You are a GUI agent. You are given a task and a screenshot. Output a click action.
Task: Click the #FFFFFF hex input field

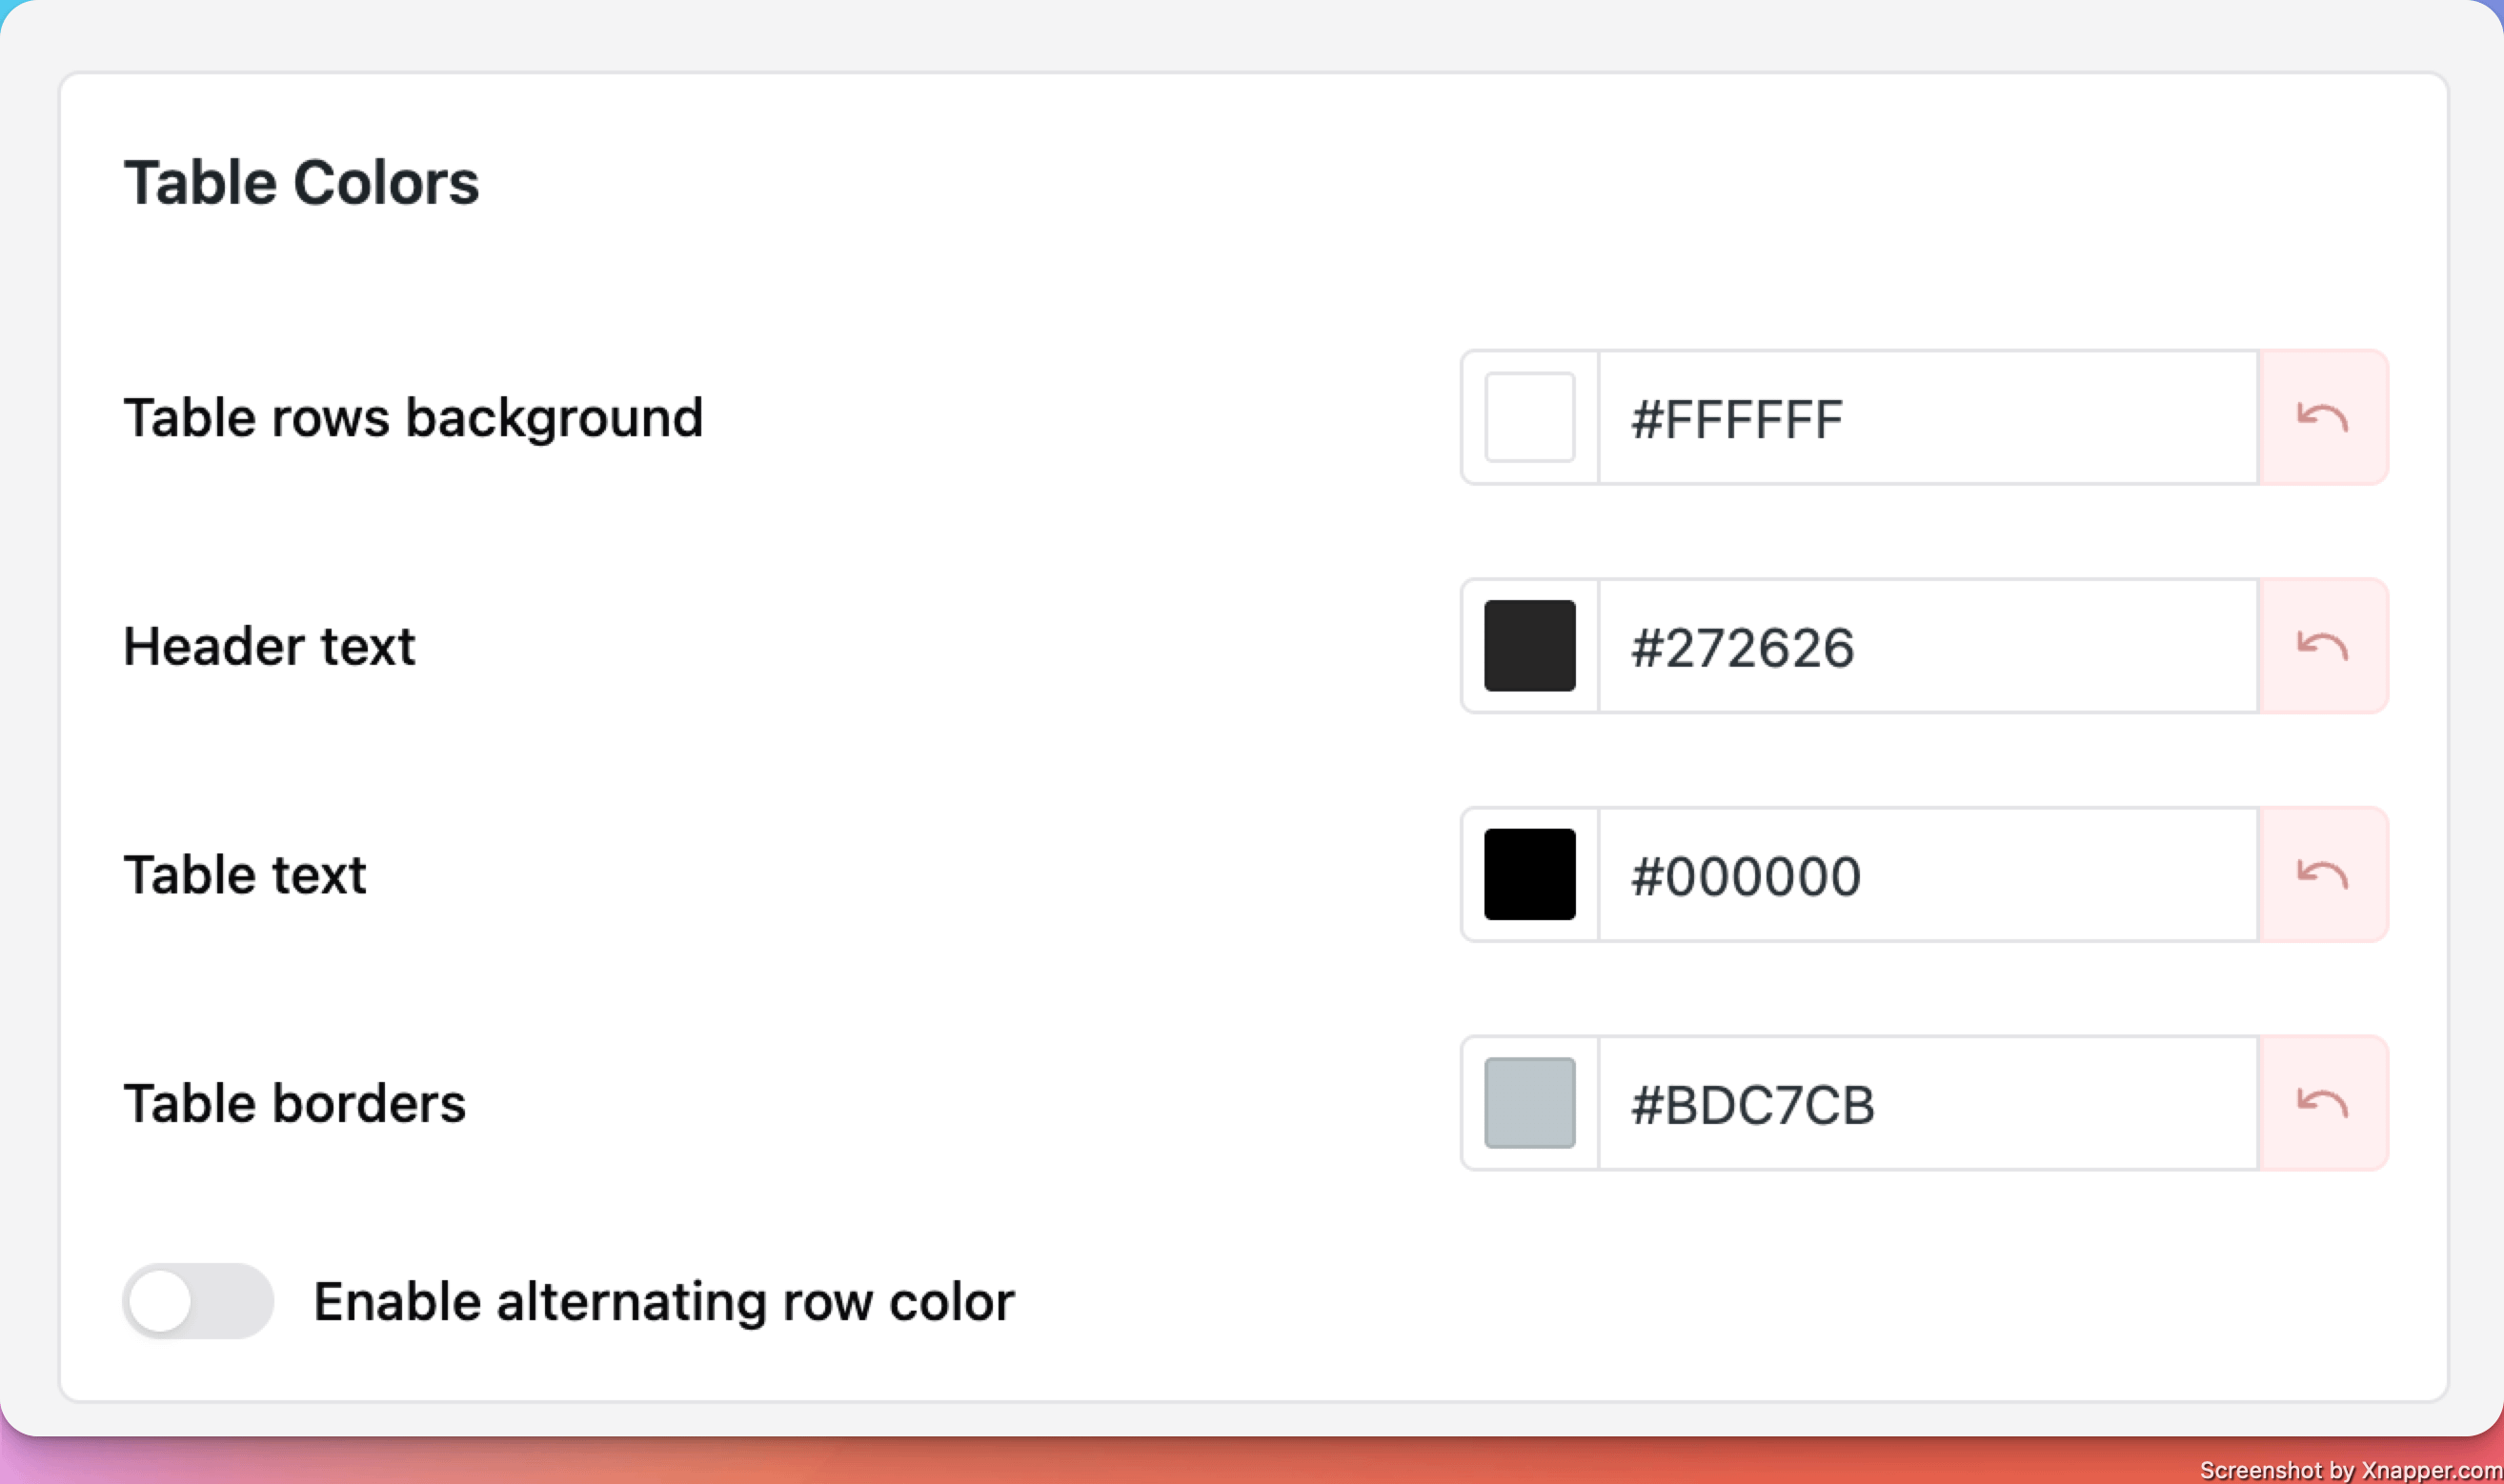coord(1927,418)
